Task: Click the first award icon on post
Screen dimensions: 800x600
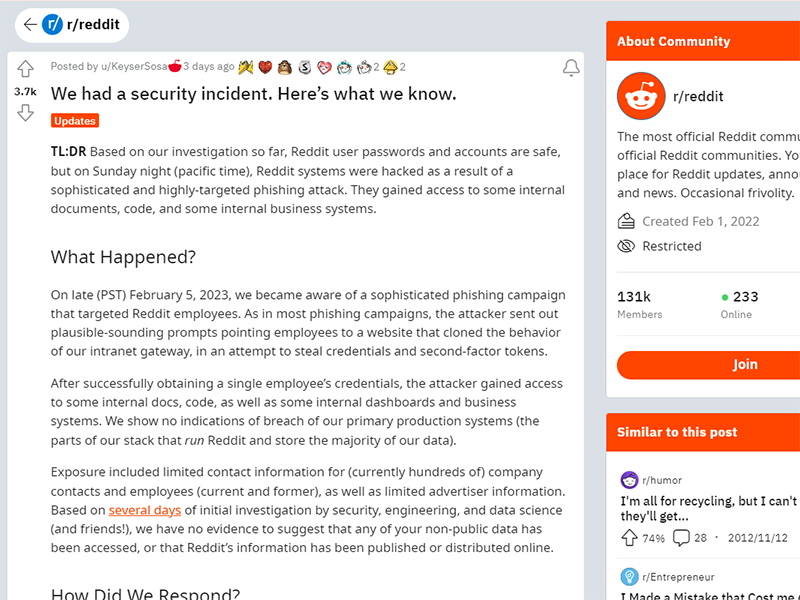Action: pos(246,67)
